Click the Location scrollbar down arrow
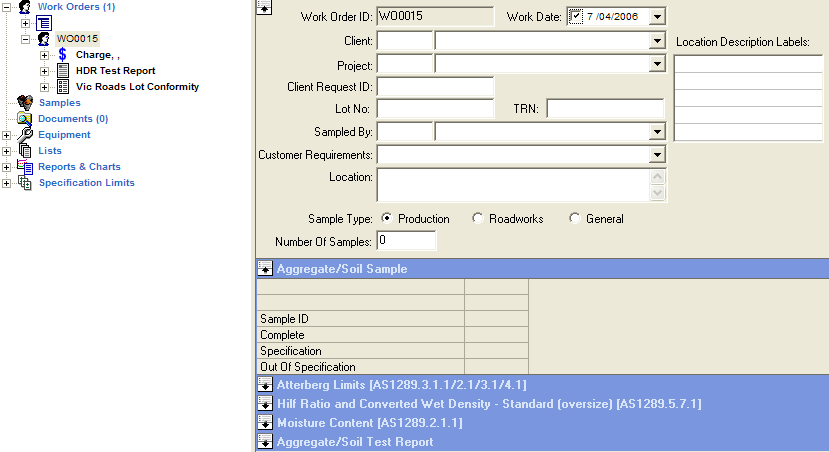This screenshot has height=452, width=829. tap(657, 193)
